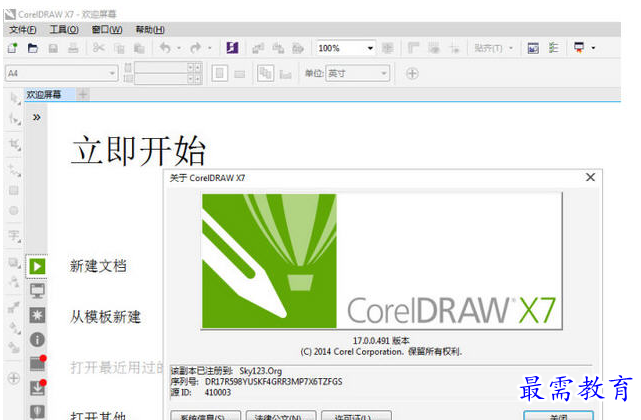Screen dimensions: 641x420
Task: Open the 帮助(H) menu
Action: [150, 30]
